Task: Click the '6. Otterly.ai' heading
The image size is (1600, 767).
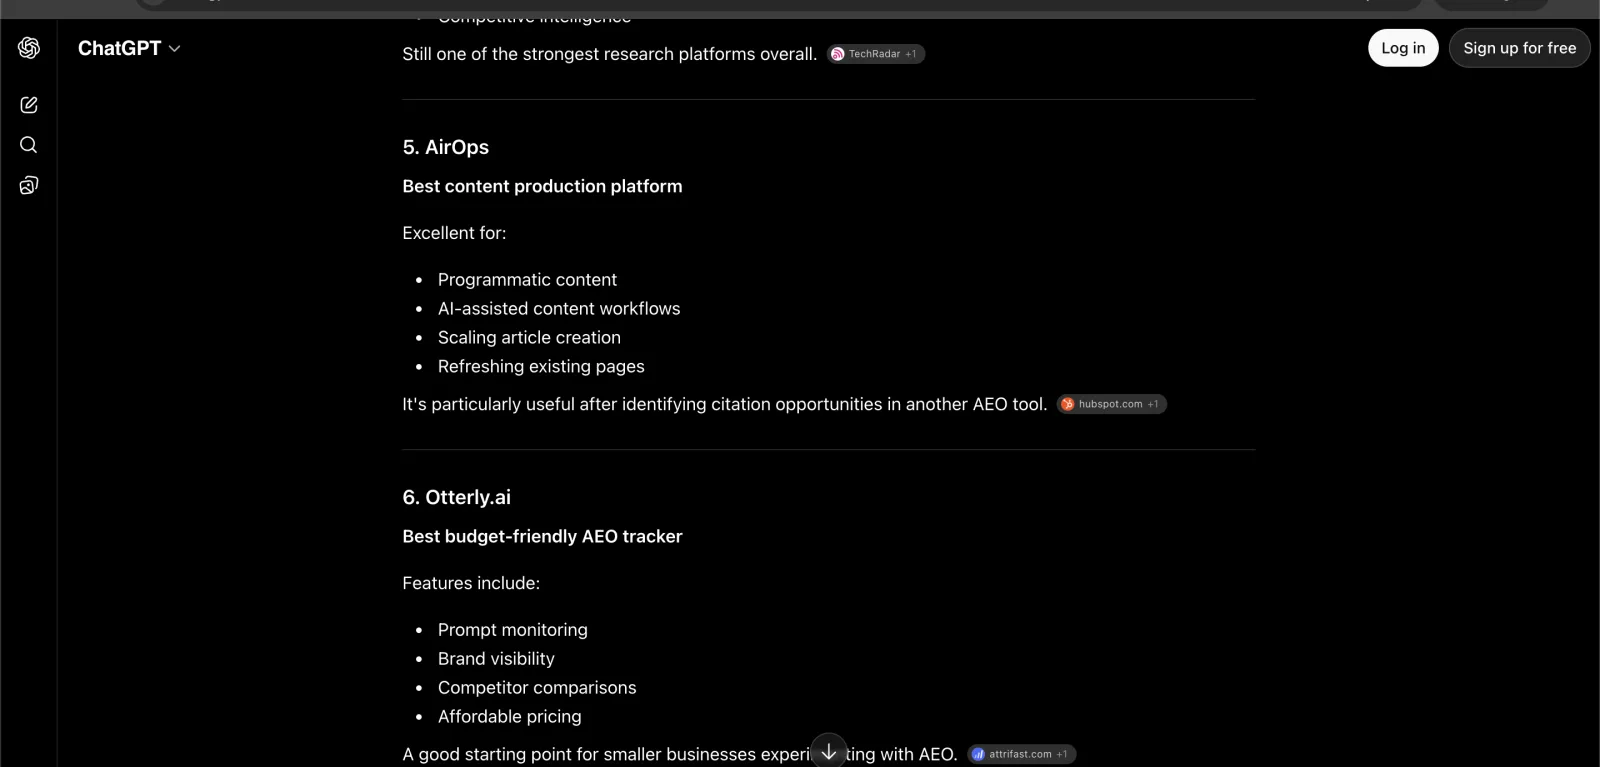Action: click(x=457, y=497)
